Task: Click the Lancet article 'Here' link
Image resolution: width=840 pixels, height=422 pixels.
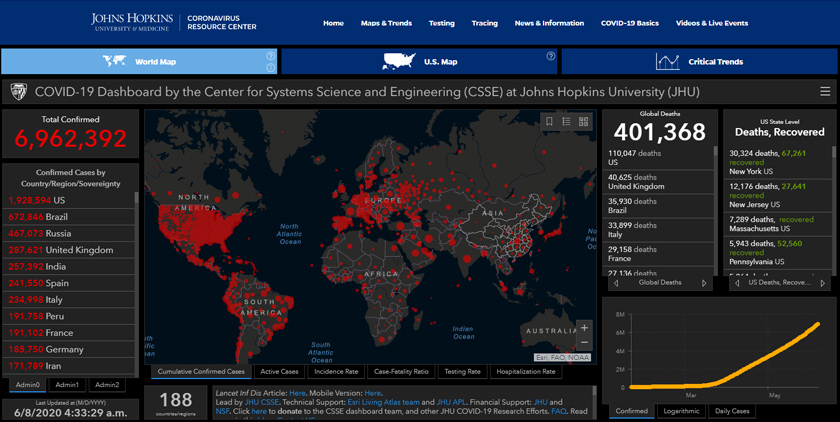Action: coord(297,393)
